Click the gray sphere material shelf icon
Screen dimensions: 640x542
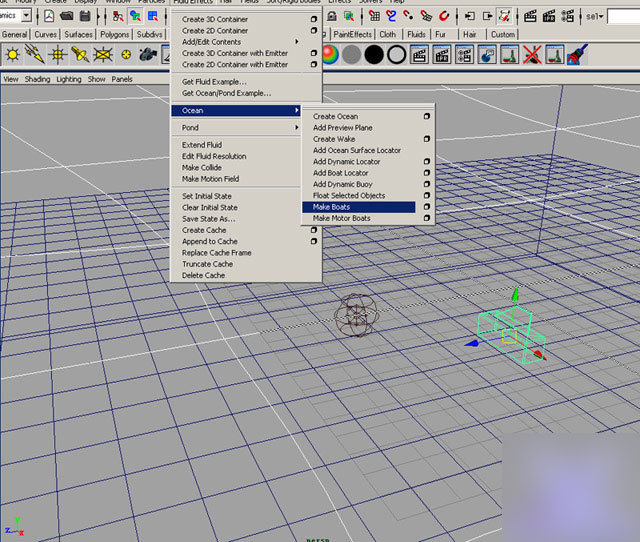(x=351, y=55)
